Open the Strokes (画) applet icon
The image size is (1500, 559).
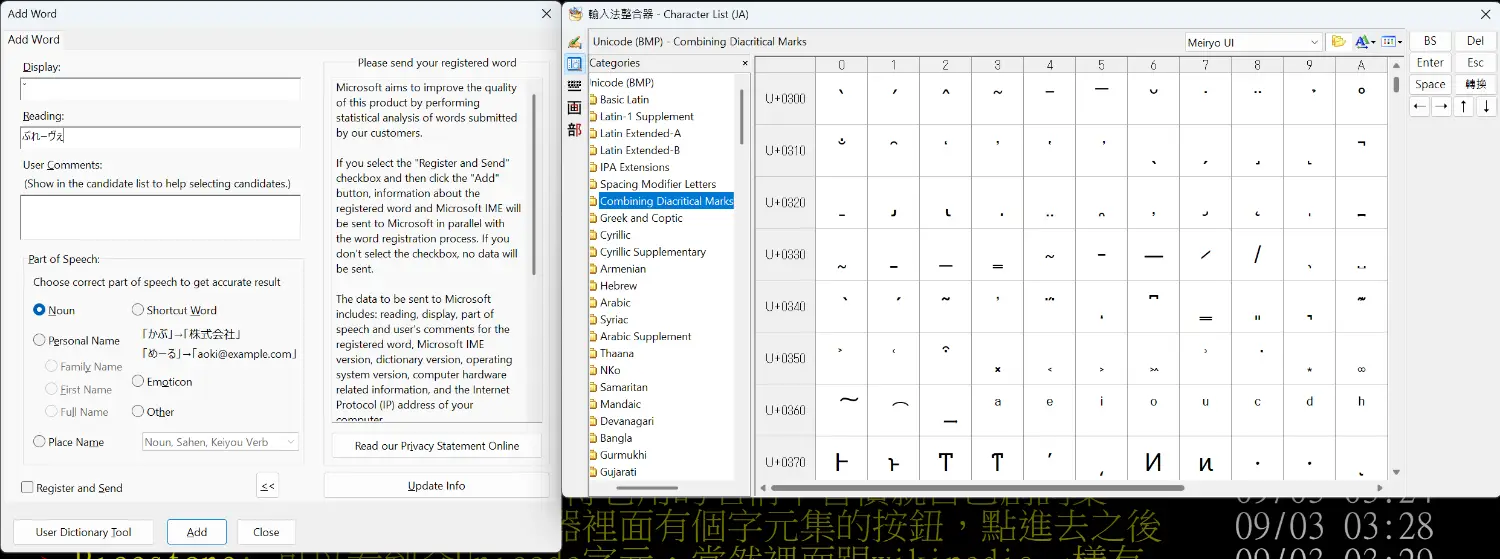point(574,108)
